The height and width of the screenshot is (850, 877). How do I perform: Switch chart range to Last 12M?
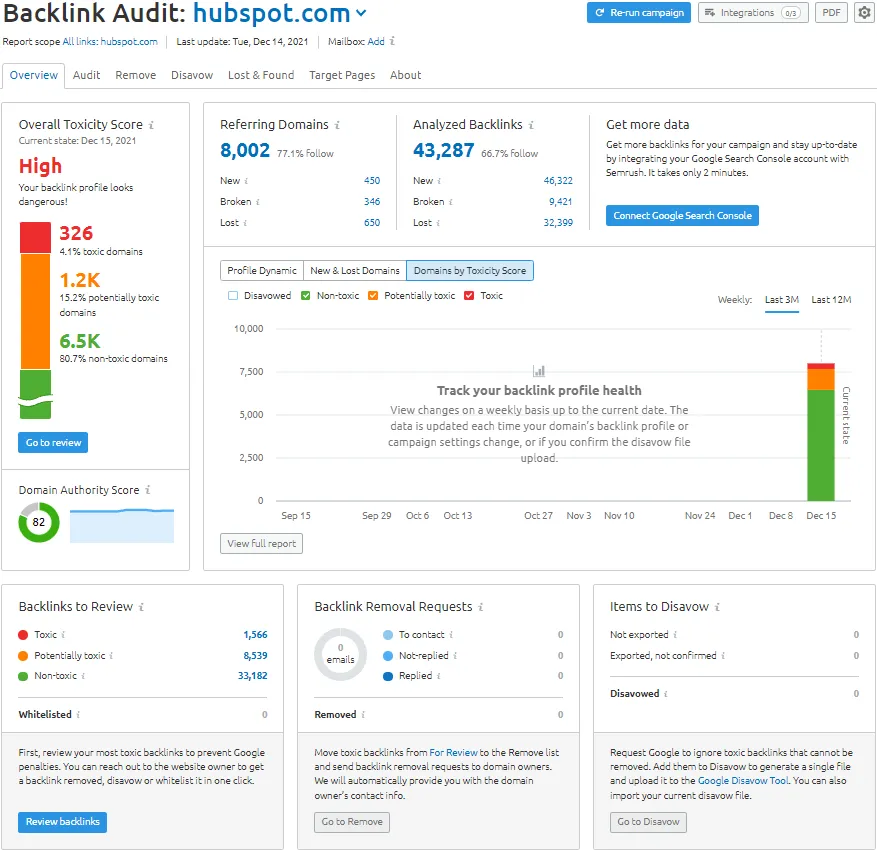pyautogui.click(x=831, y=300)
